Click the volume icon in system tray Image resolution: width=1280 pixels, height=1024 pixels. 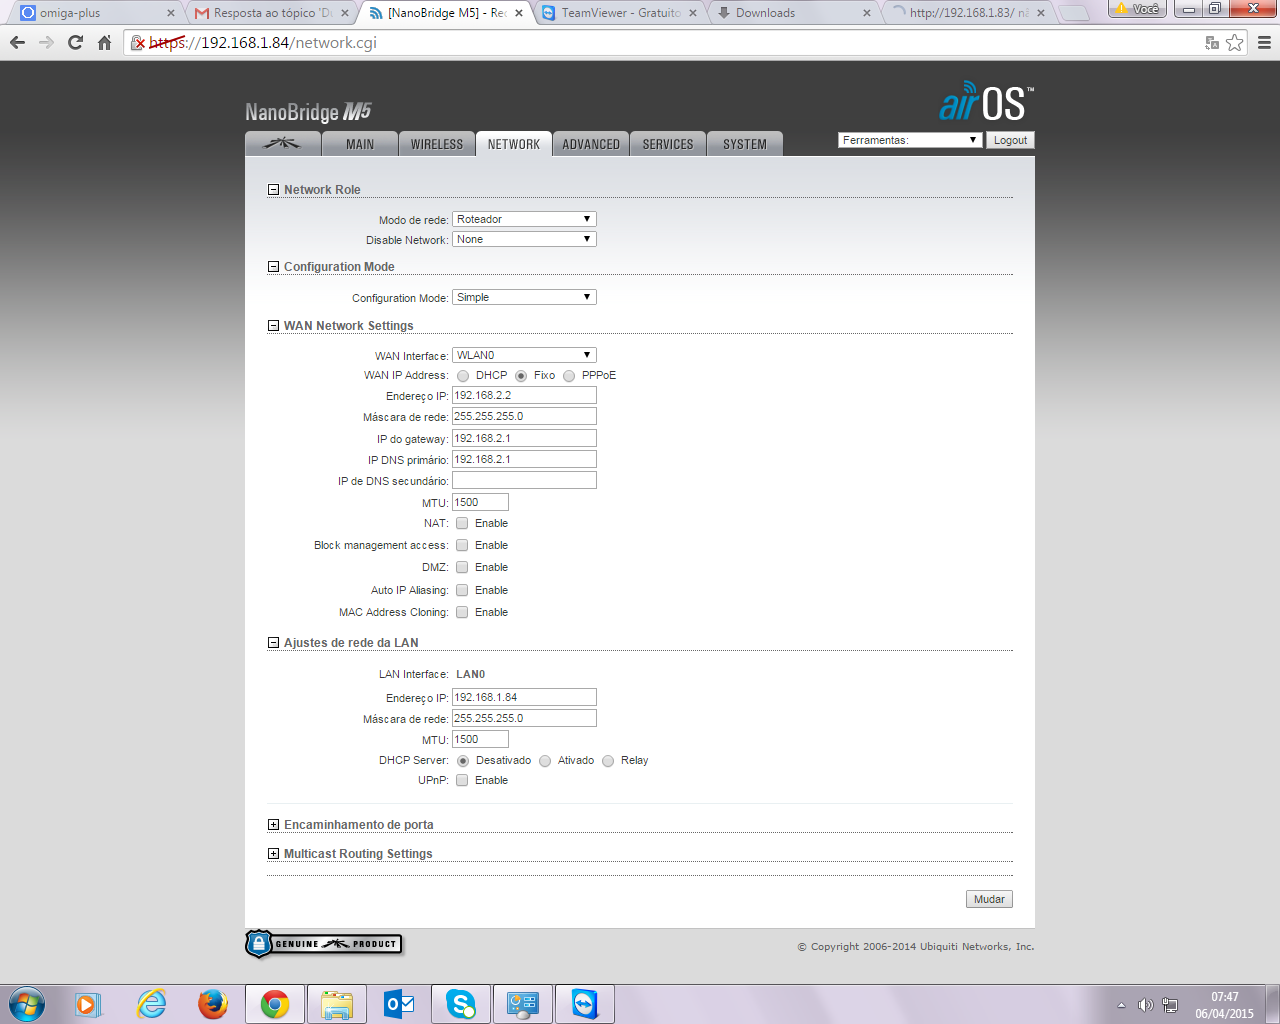coord(1146,1005)
